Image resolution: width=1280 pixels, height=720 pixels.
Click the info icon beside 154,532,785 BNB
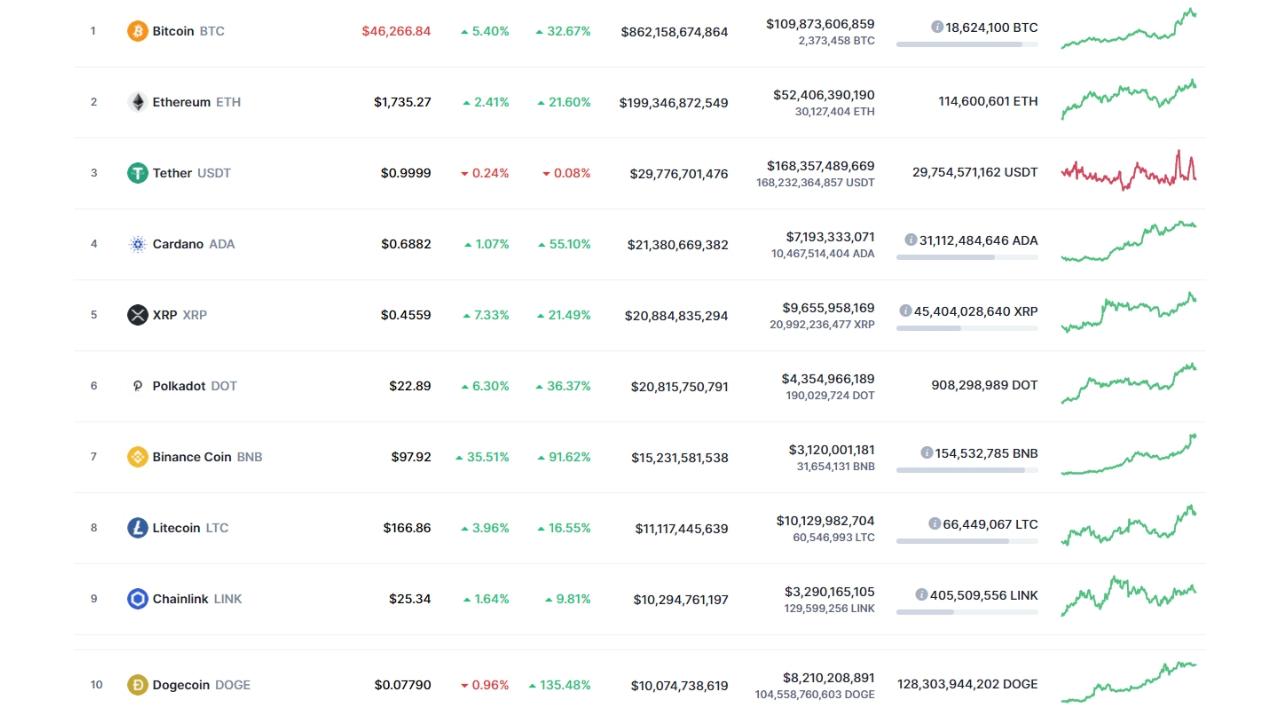tap(927, 453)
